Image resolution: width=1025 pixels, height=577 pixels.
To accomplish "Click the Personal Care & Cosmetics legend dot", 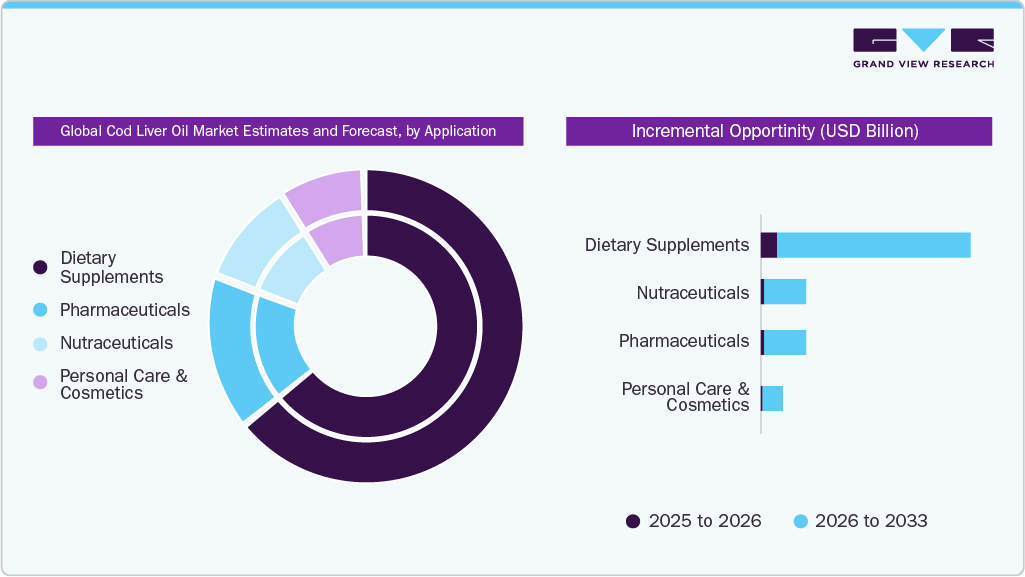I will pyautogui.click(x=41, y=382).
